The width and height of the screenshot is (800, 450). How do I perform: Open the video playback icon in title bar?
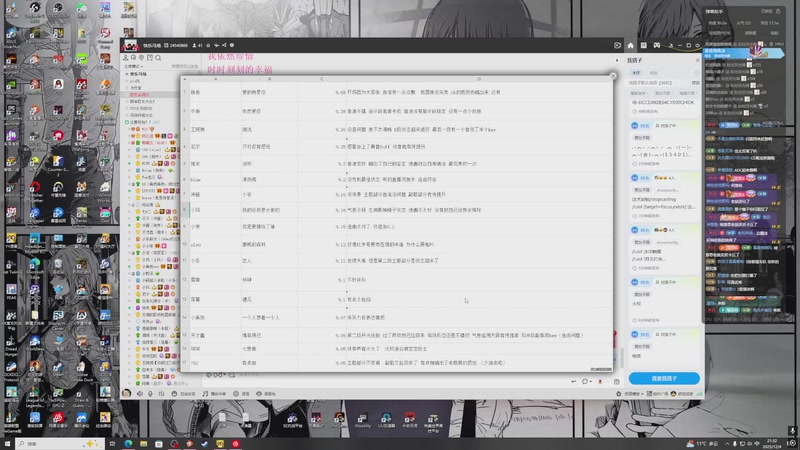617,45
